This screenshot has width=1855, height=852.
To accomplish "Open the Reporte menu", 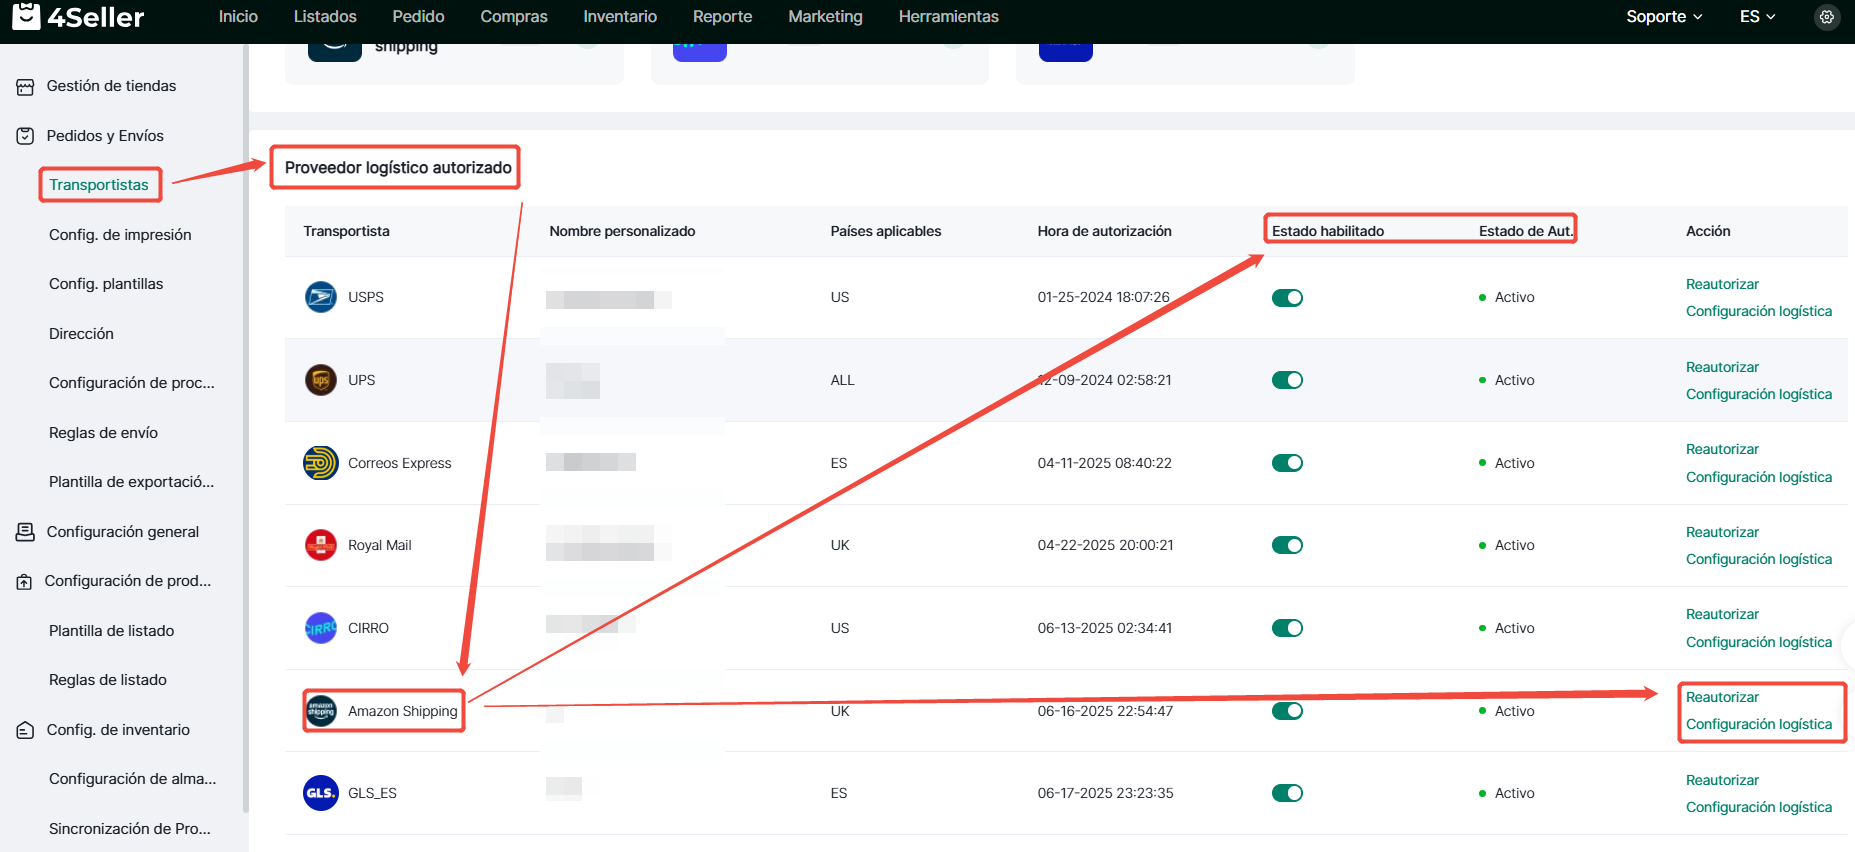I will [x=722, y=17].
